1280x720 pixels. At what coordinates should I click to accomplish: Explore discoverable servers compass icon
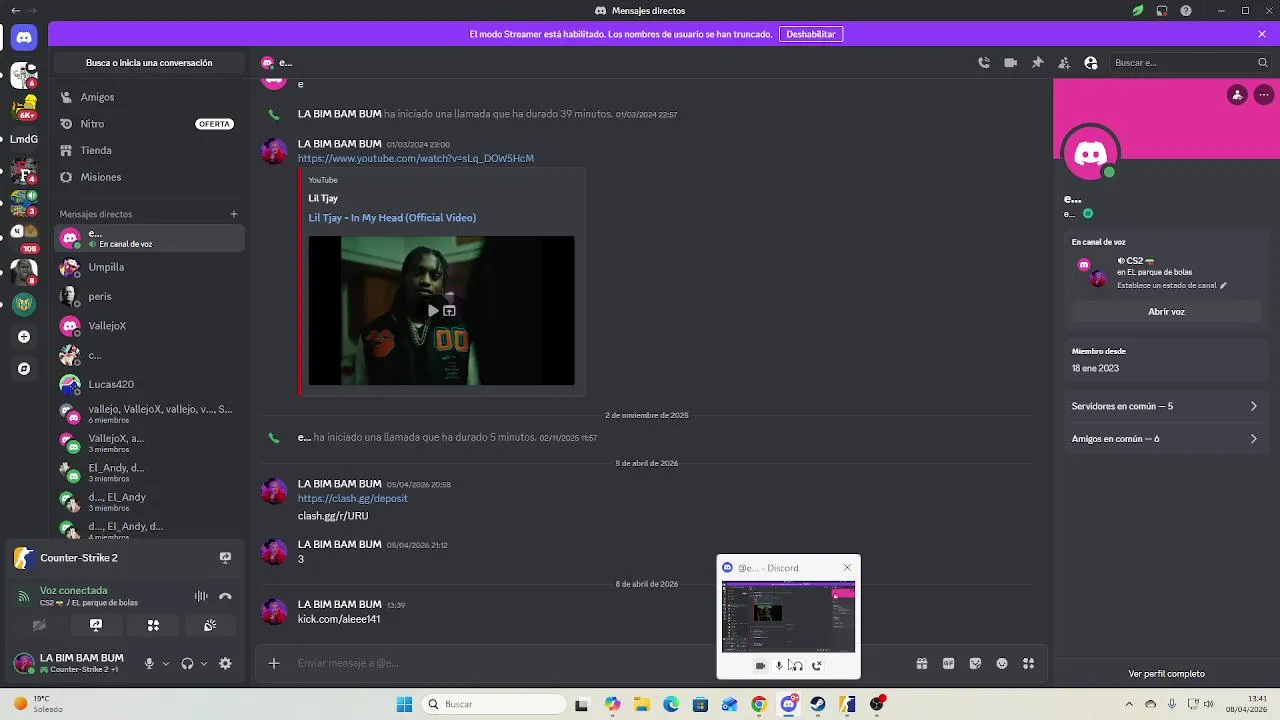[x=24, y=369]
